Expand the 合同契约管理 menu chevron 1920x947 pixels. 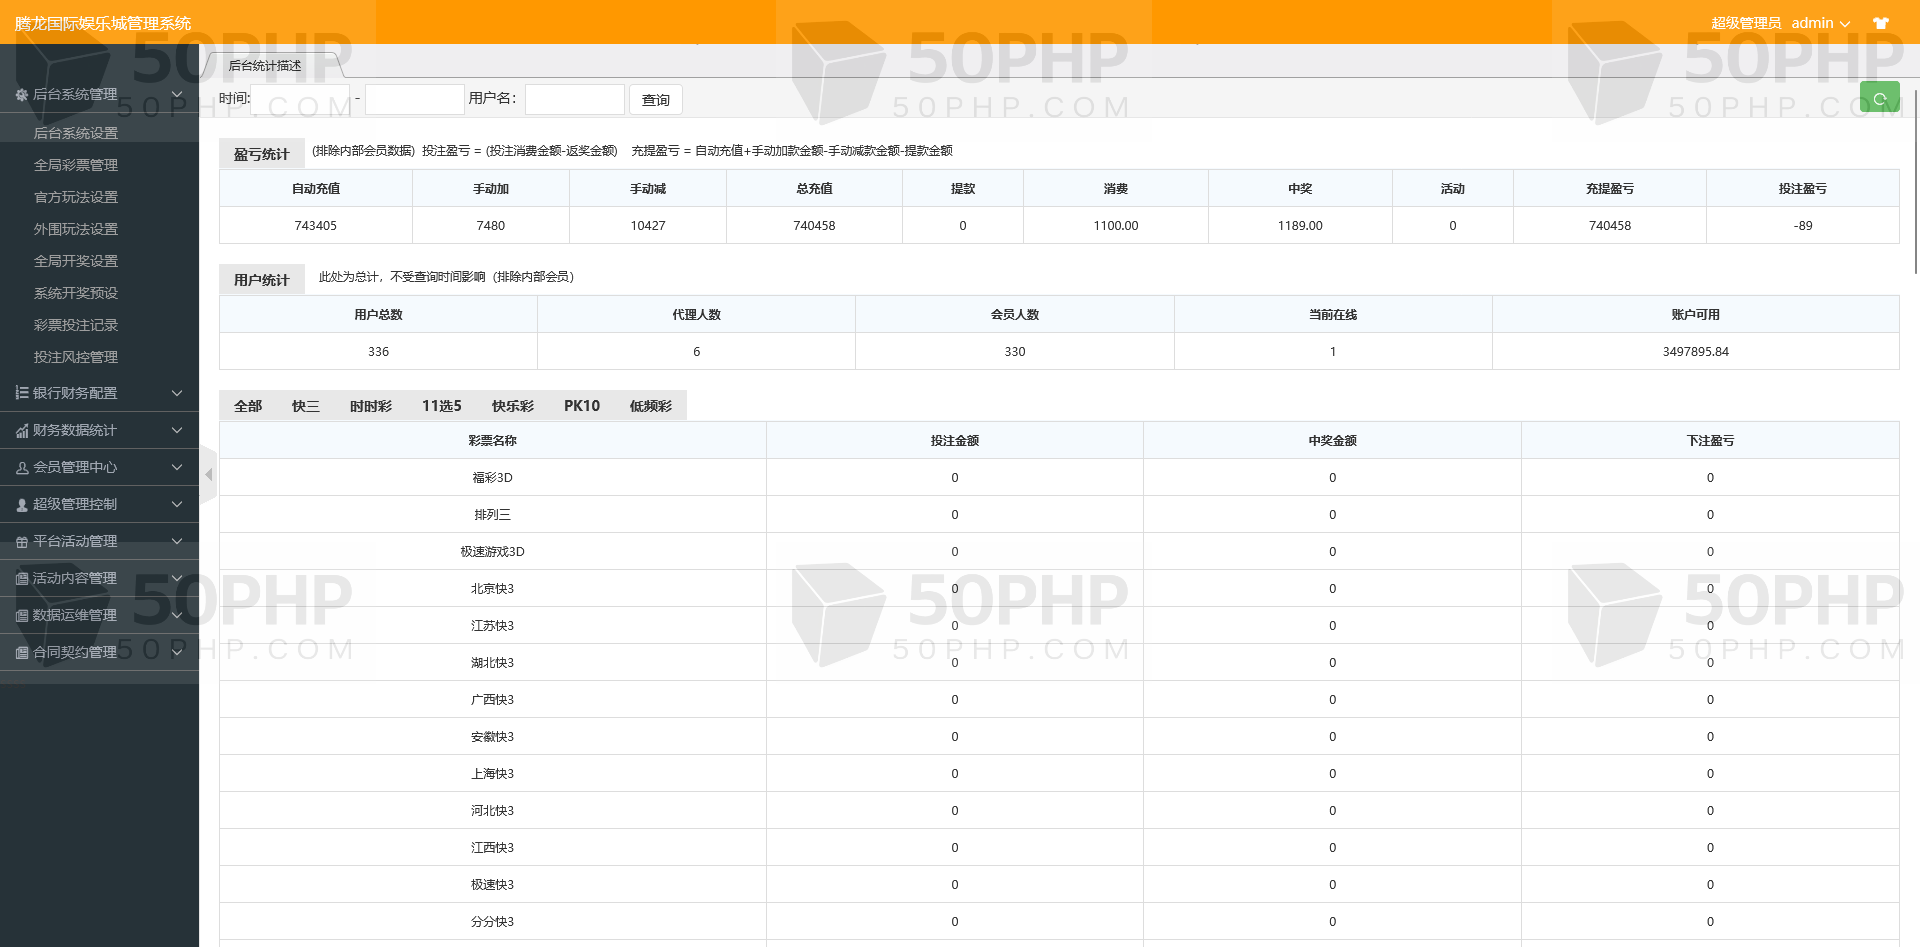click(x=177, y=652)
